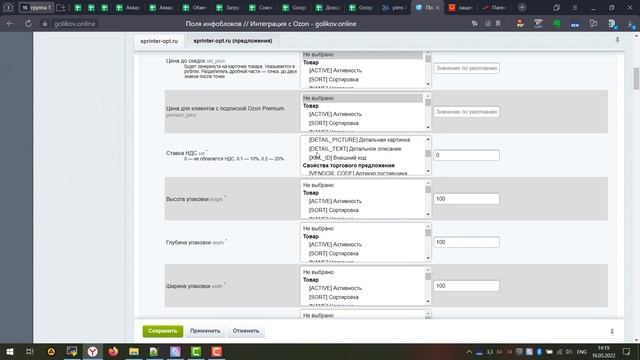Click the Ставка НДС default value field
Image resolution: width=640 pixels, height=360 pixels.
click(466, 155)
